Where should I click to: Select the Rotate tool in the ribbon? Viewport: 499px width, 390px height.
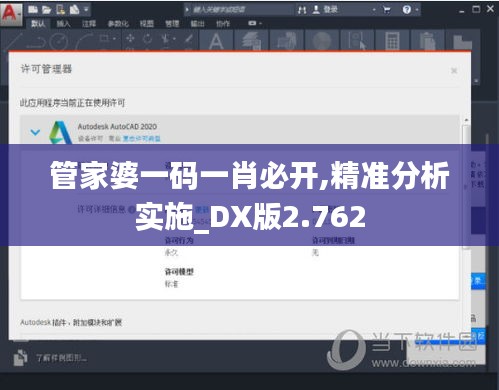click(147, 38)
